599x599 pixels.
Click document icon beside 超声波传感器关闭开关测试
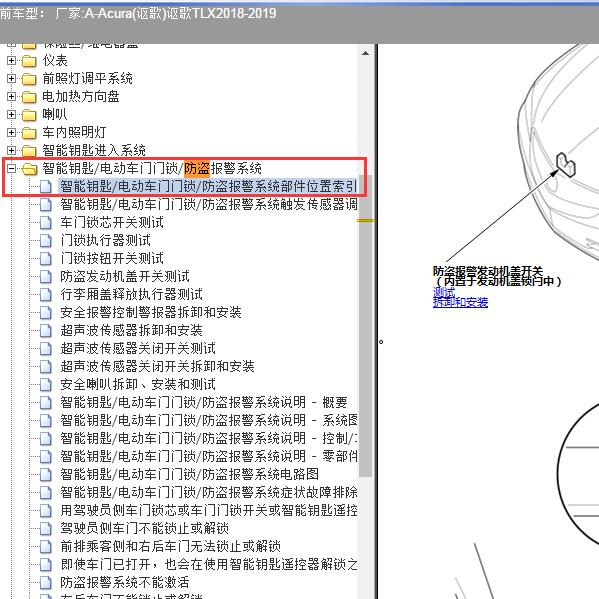point(45,348)
